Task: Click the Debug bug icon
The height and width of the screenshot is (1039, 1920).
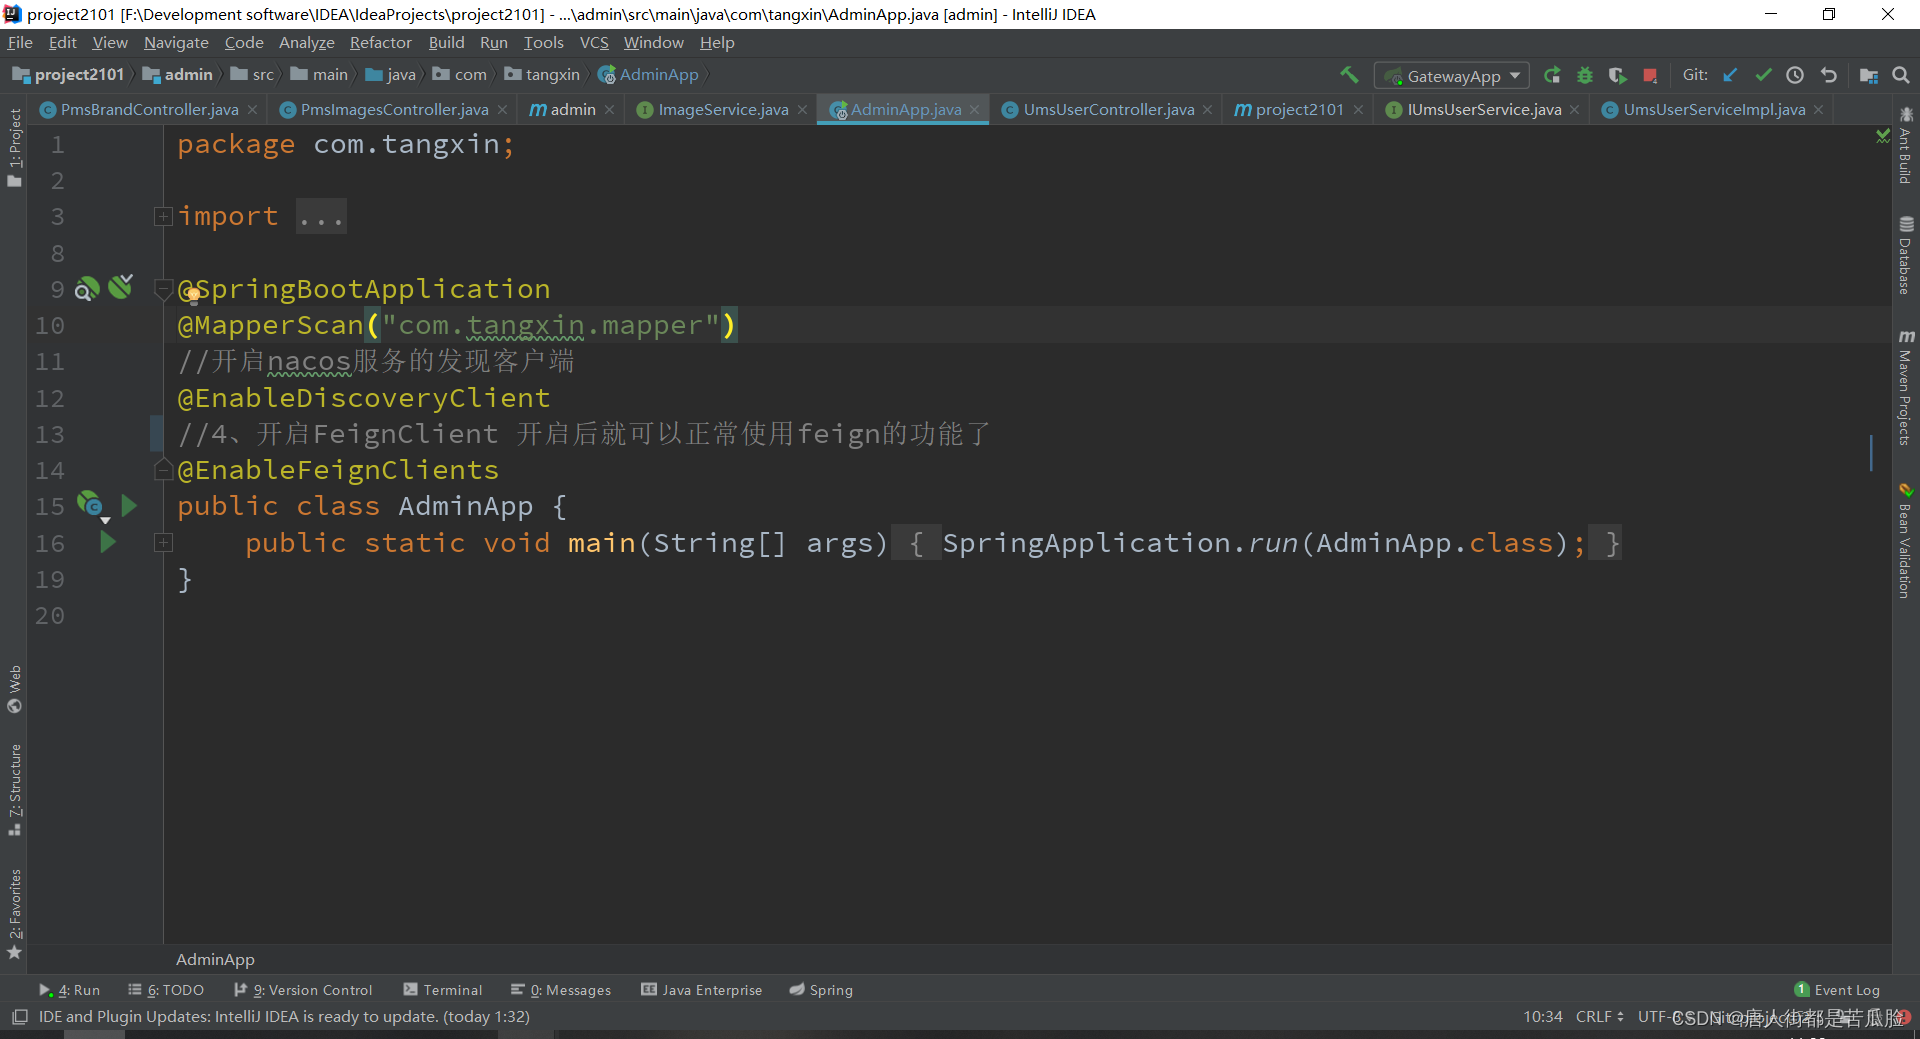Action: (1585, 75)
